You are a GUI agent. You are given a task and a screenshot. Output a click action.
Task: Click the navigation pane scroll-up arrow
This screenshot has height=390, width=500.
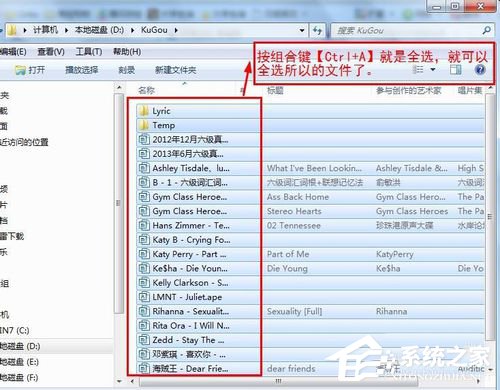pyautogui.click(x=119, y=88)
